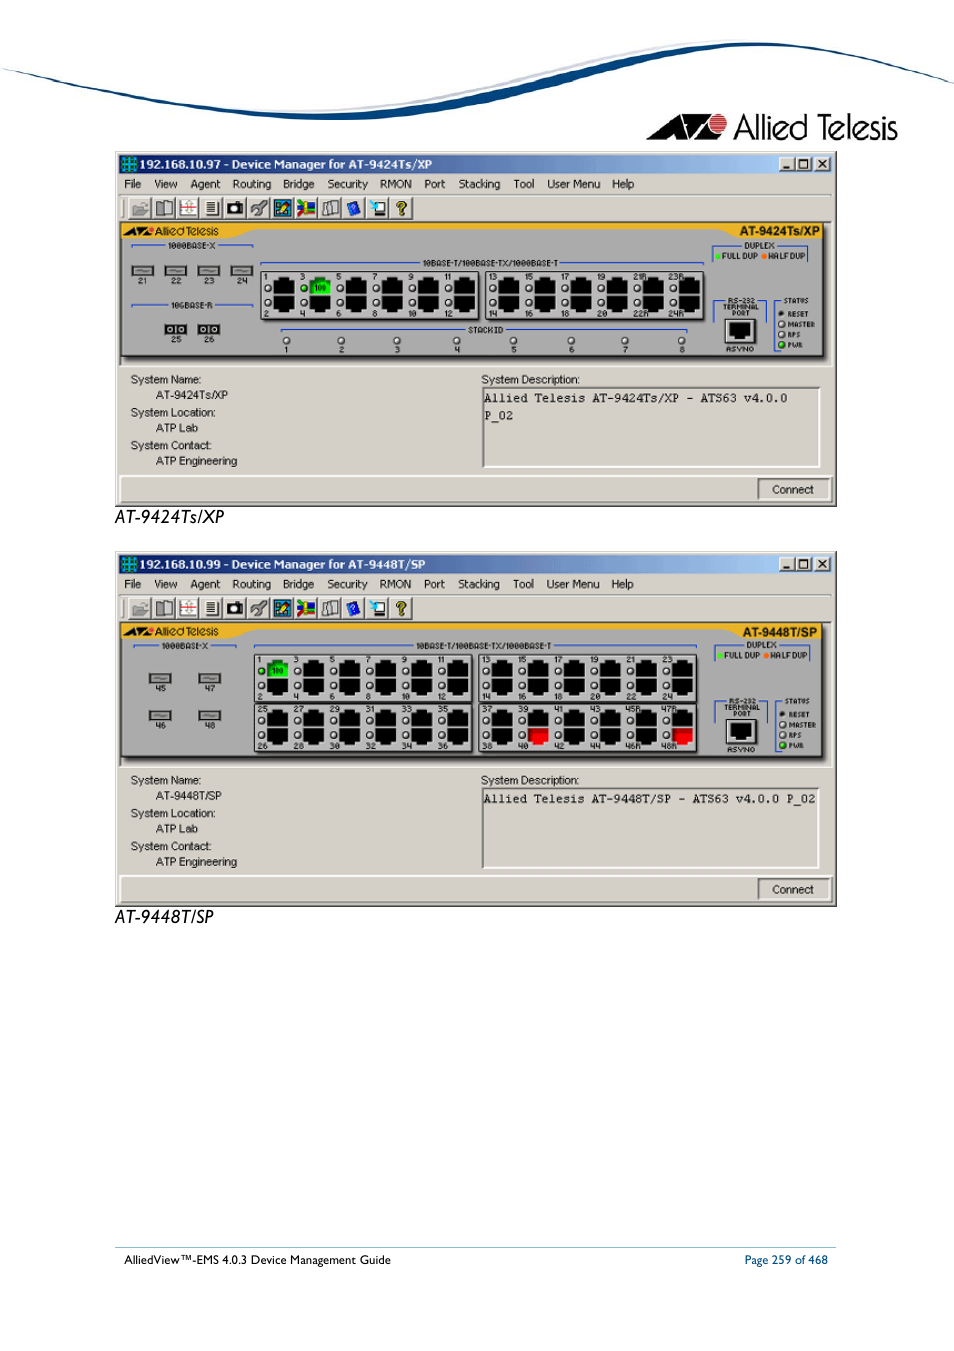Click question mark help icon in AT-9448T/SP toolbar
The image size is (954, 1351).
(x=401, y=608)
